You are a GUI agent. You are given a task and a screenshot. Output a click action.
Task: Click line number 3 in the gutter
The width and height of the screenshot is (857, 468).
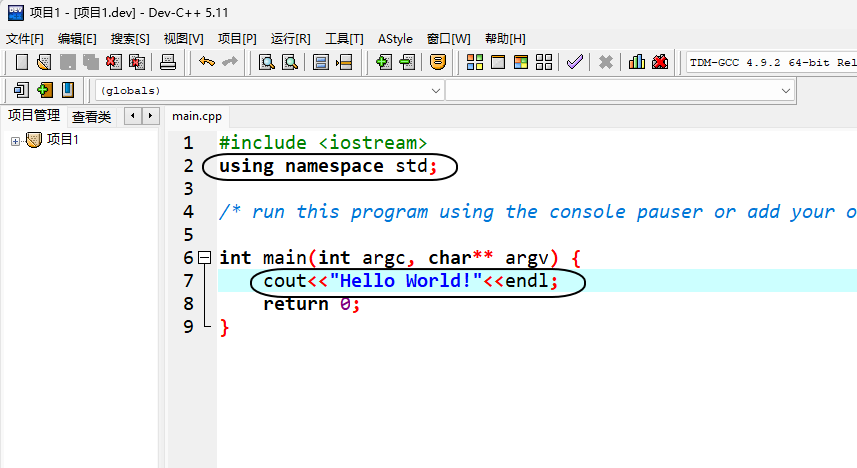point(189,189)
